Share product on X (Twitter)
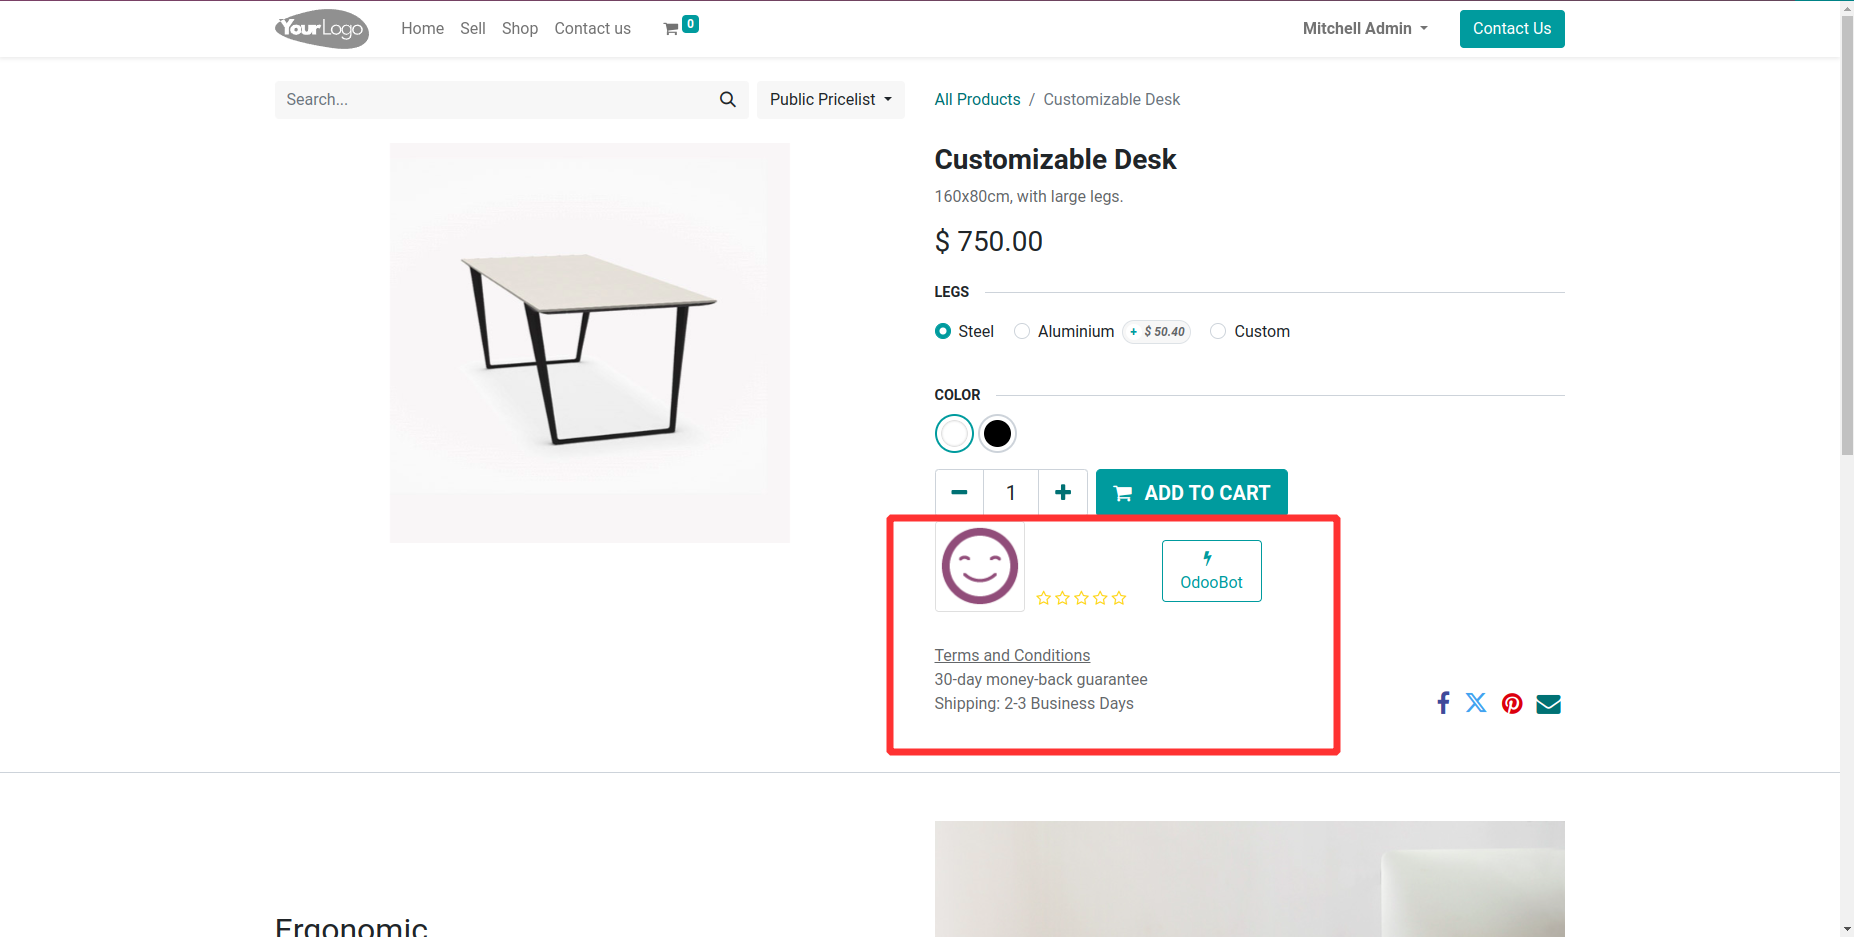Viewport: 1854px width, 937px height. click(1476, 703)
